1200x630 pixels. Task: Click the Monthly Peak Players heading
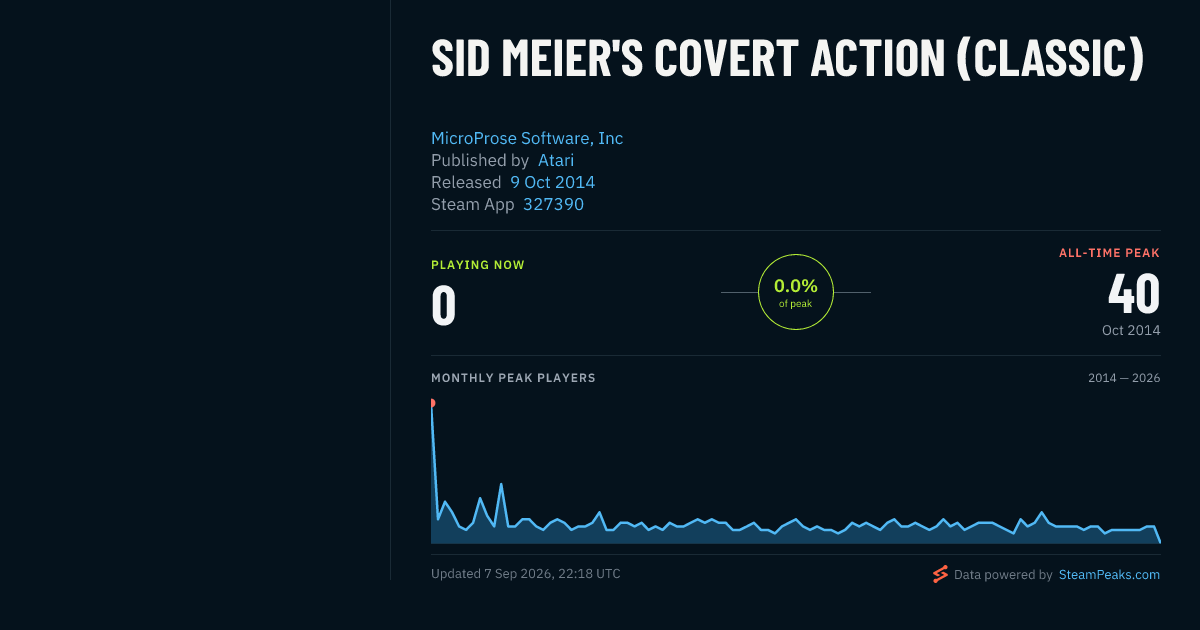pos(513,378)
